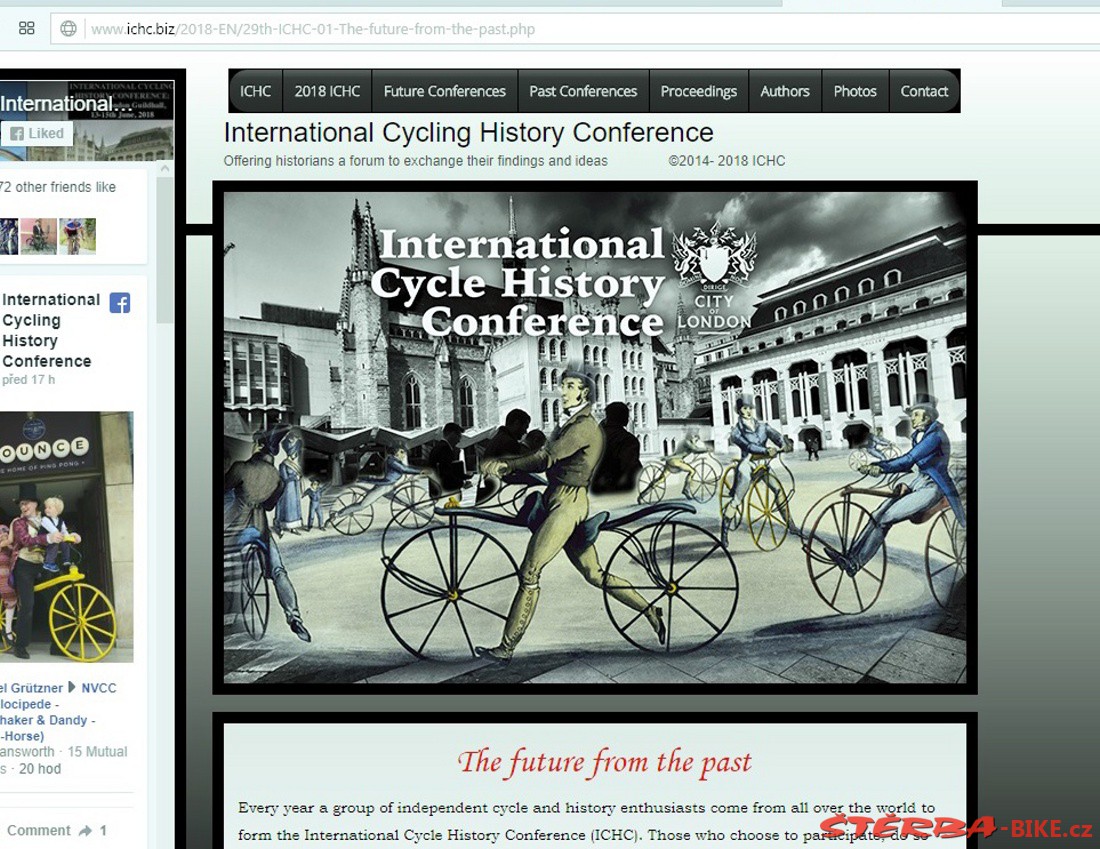Screen dimensions: 1100x849
Task: Open the ICHC menu item
Action: click(x=255, y=91)
